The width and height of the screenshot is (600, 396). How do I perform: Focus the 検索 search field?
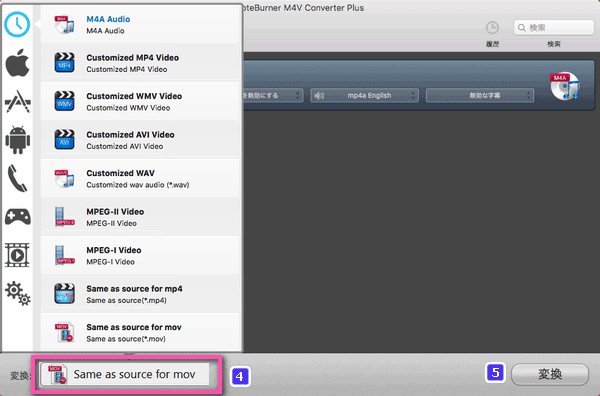(554, 28)
